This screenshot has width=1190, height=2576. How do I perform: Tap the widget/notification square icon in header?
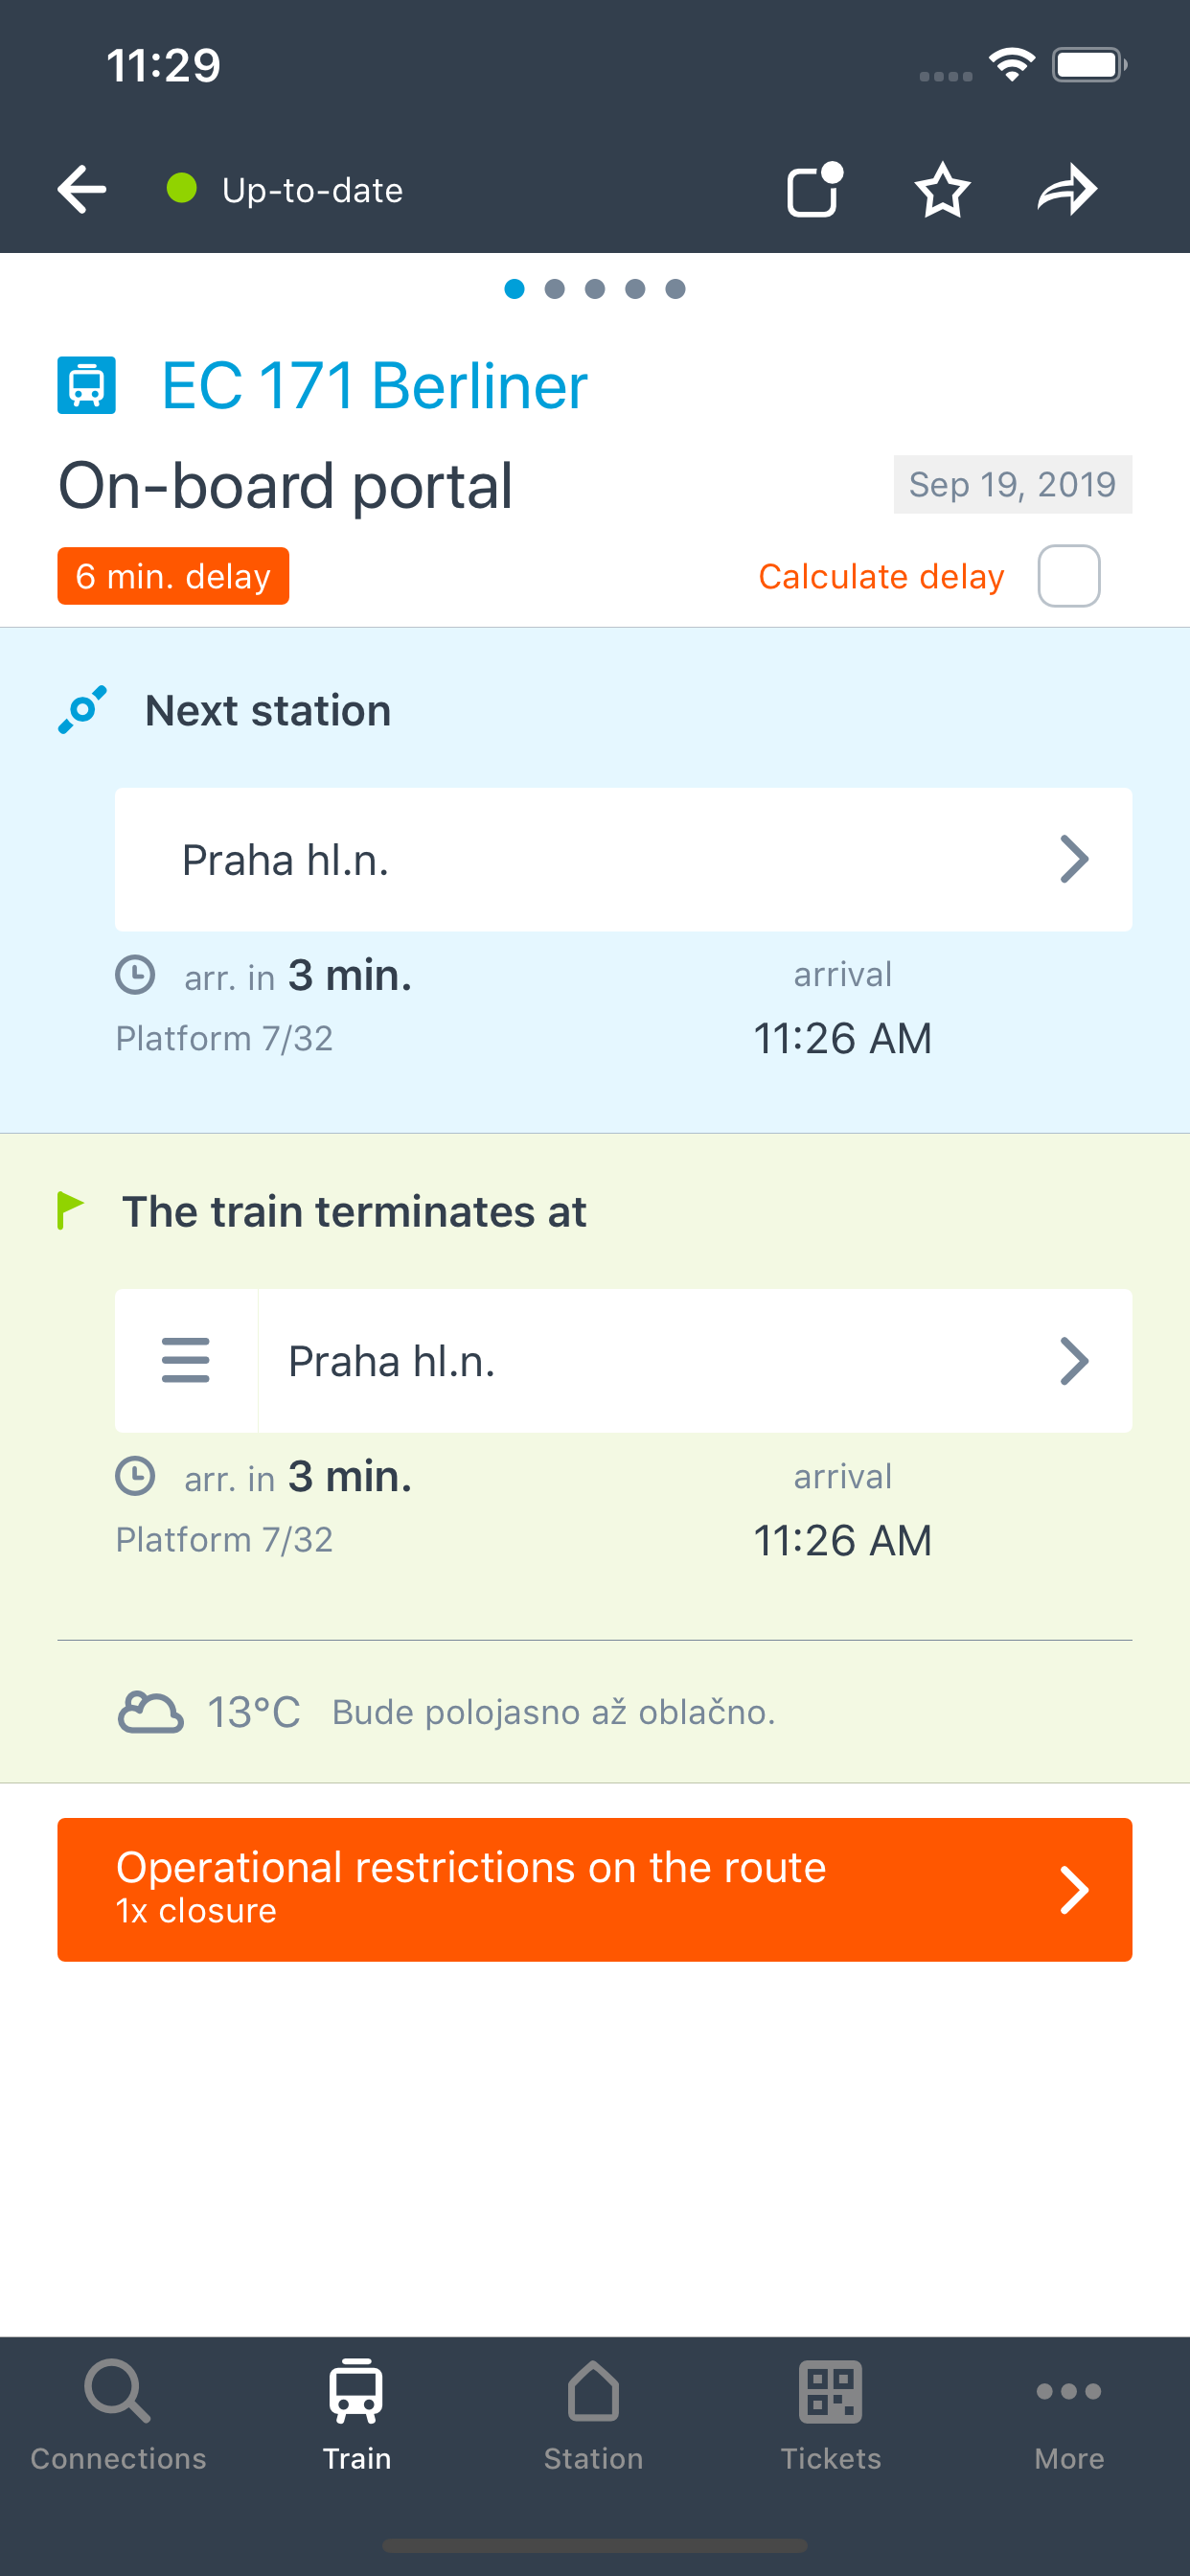[x=815, y=189]
